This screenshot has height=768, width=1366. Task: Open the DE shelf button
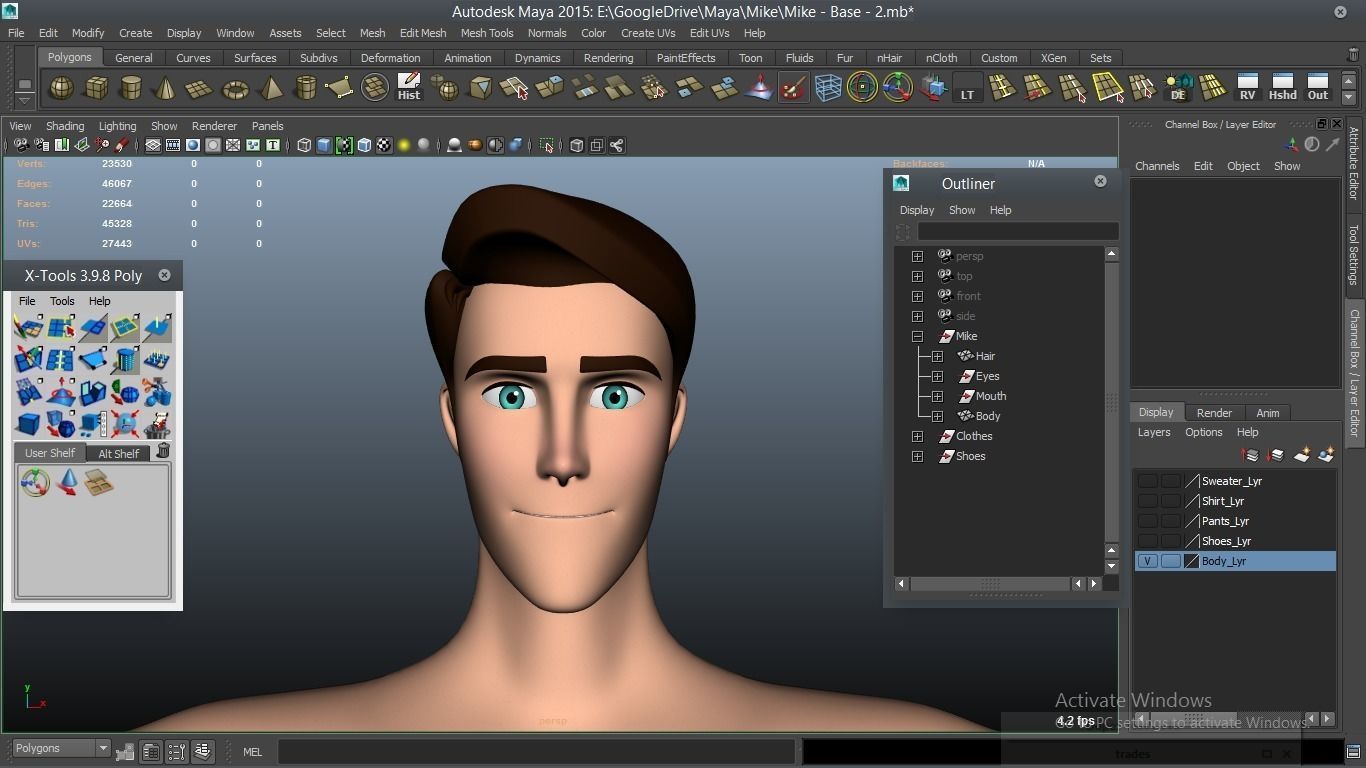pos(1178,88)
